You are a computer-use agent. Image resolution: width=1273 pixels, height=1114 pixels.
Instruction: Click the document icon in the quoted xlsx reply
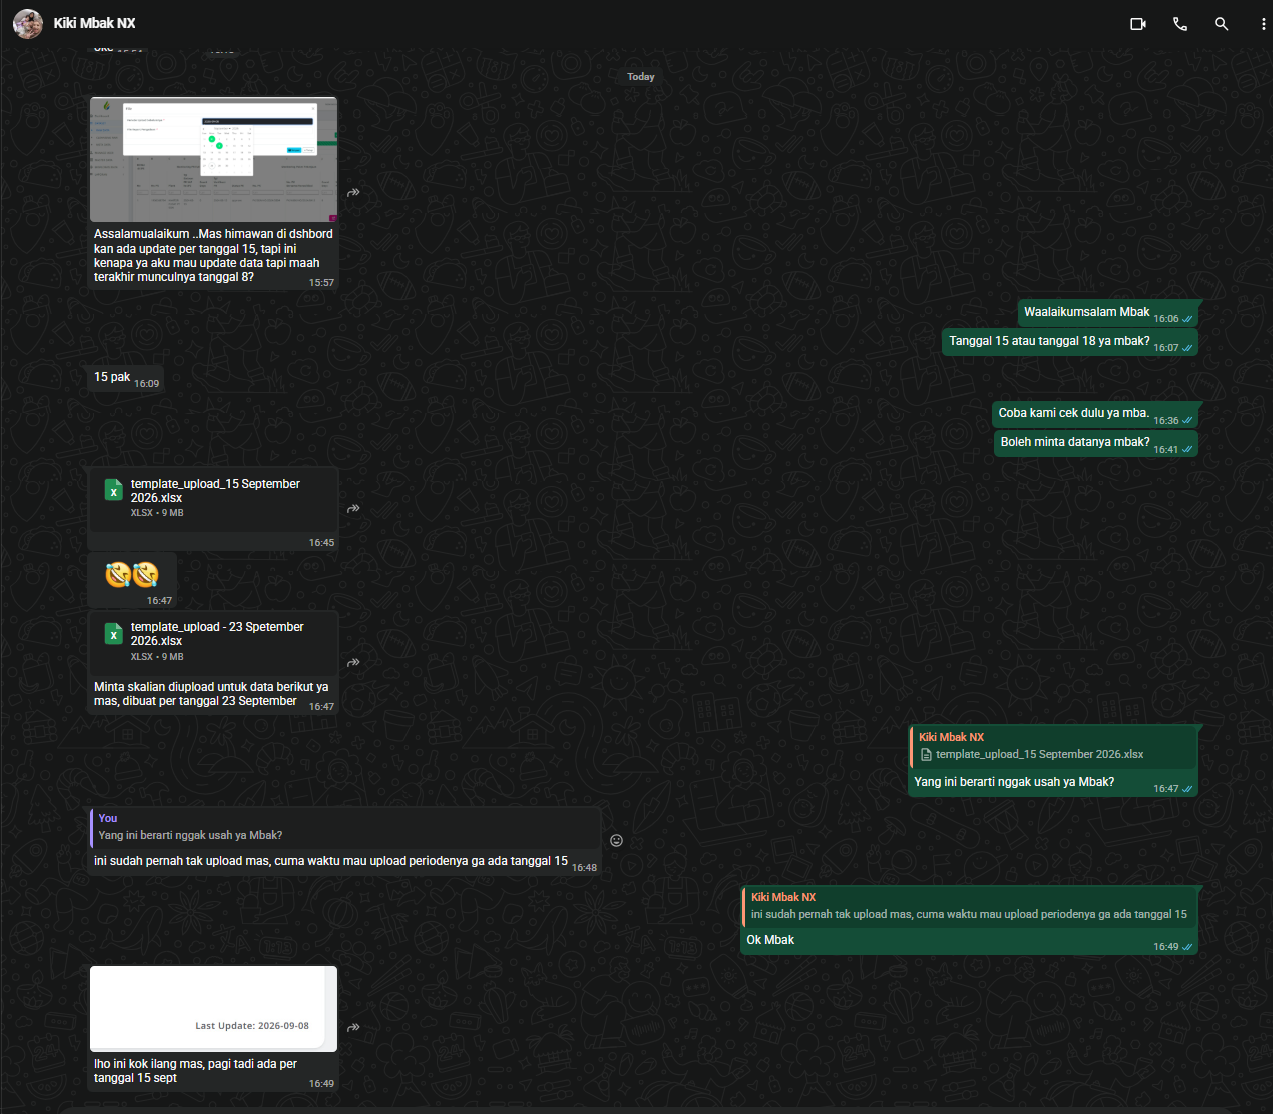[926, 755]
